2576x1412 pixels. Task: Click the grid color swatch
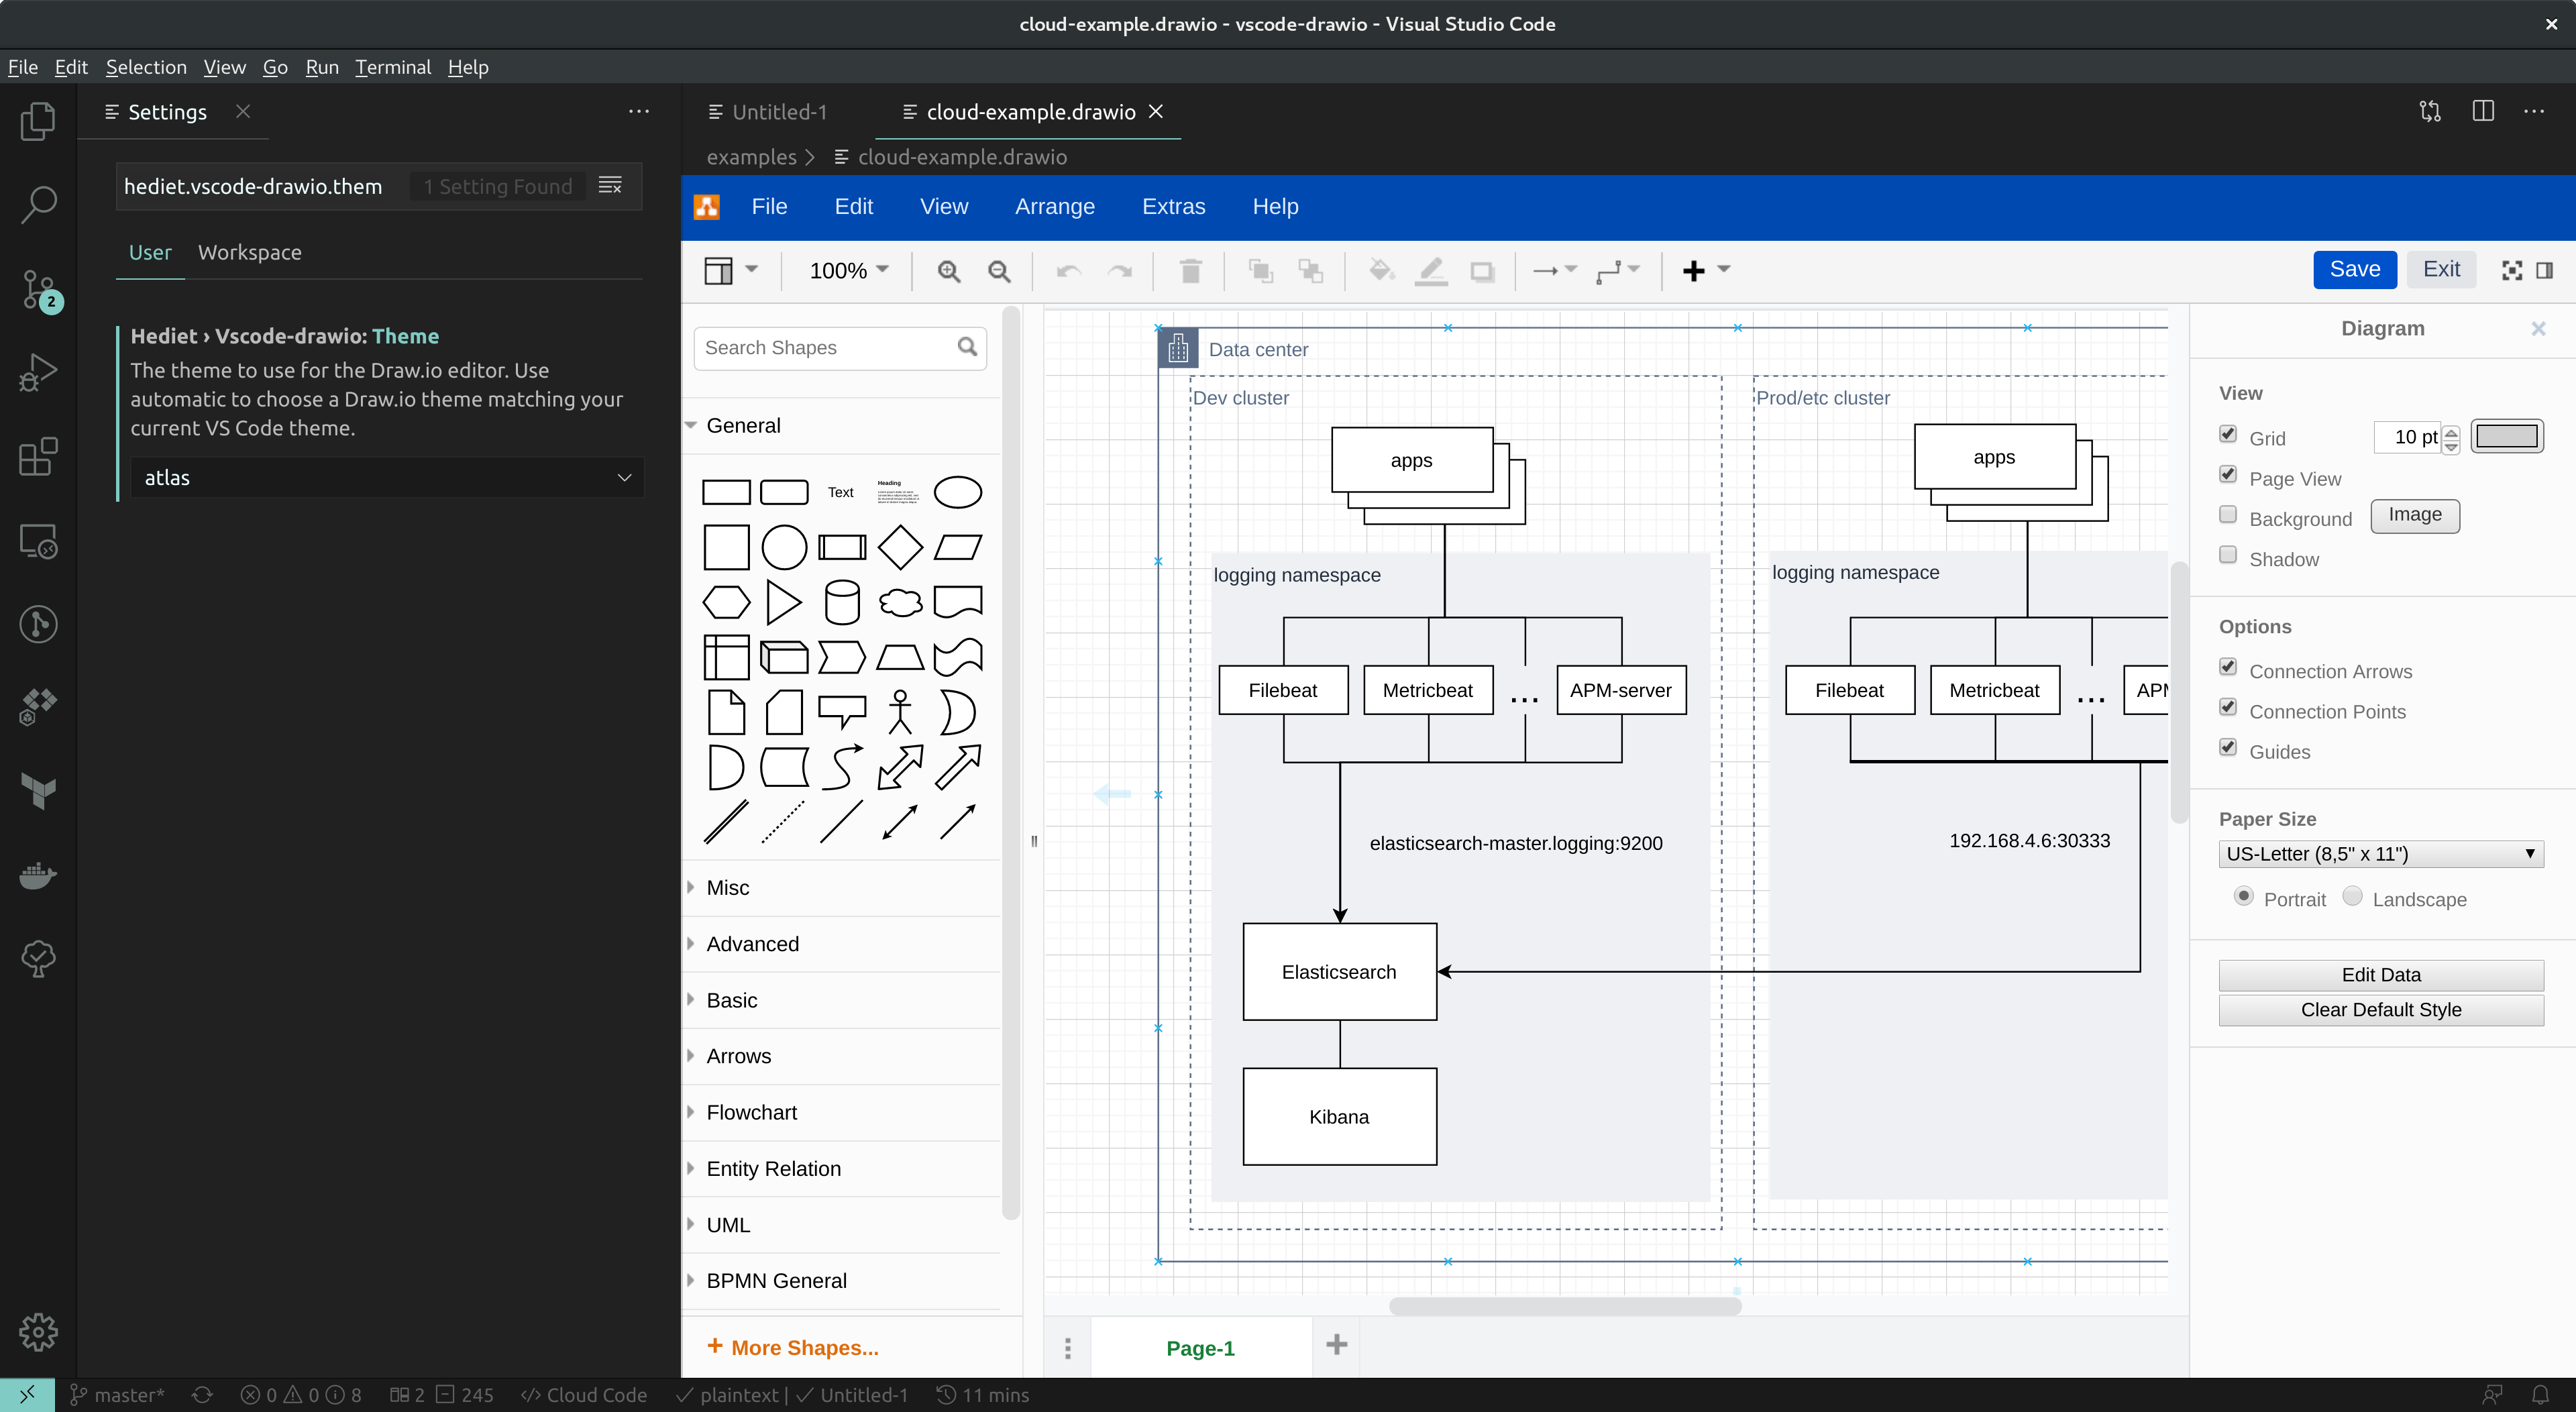coord(2506,436)
